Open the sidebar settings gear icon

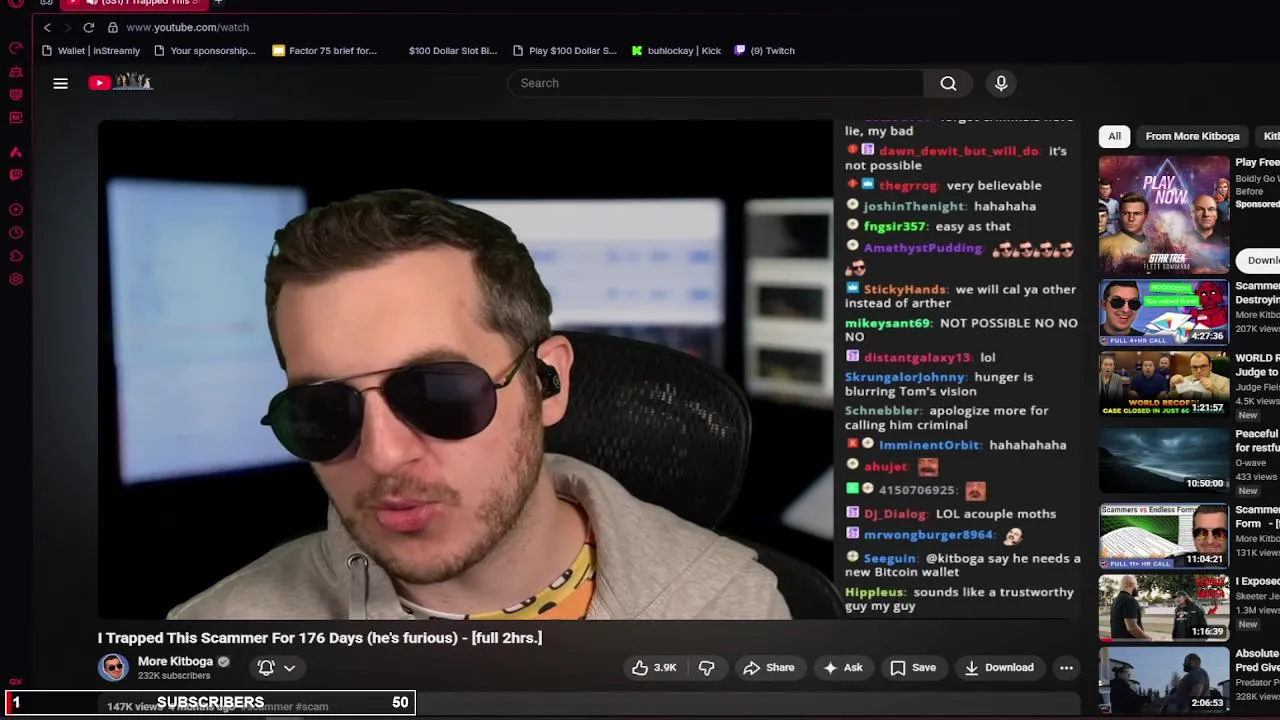pos(16,279)
